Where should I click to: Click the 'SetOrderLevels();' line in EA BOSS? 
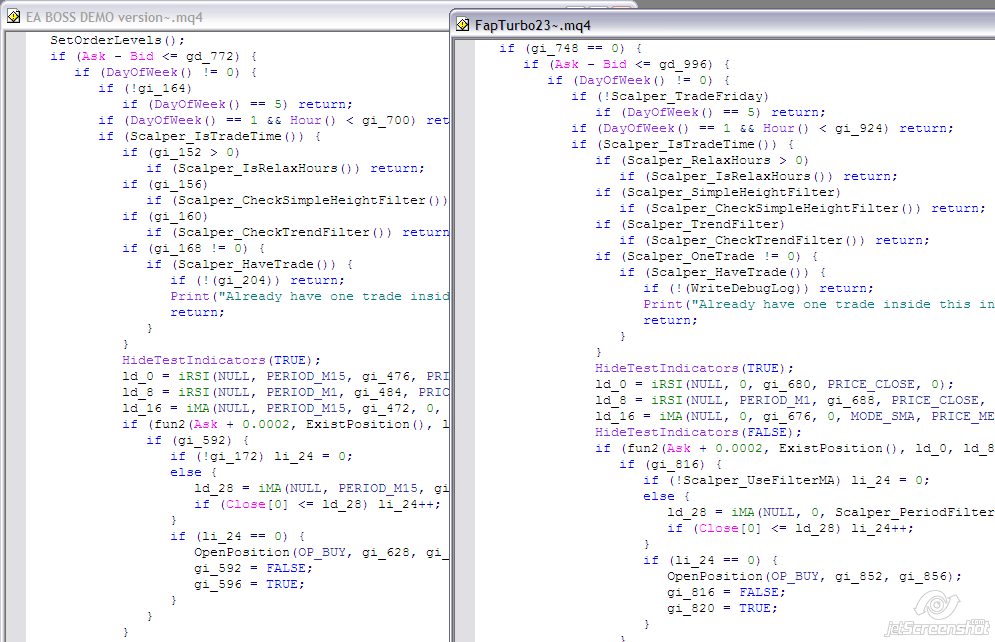(x=117, y=40)
